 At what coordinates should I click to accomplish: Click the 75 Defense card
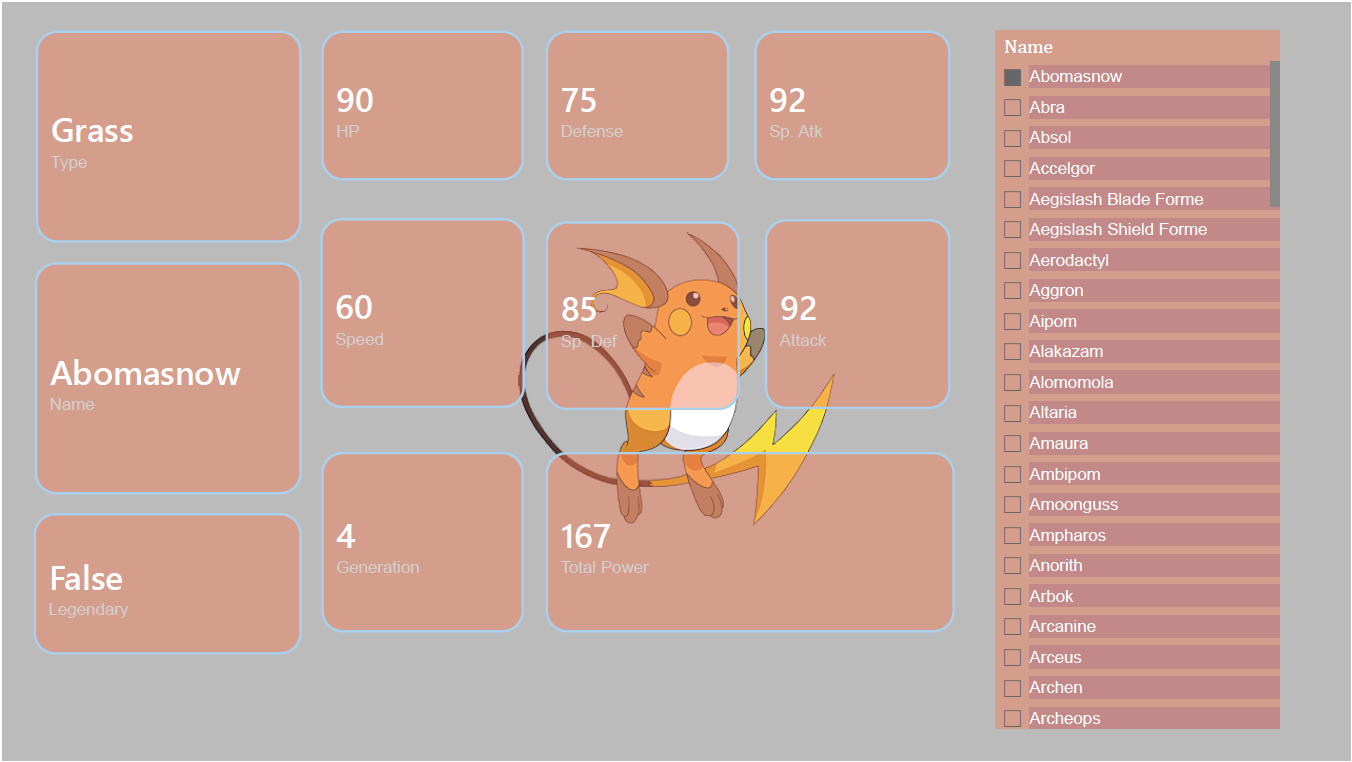point(638,106)
